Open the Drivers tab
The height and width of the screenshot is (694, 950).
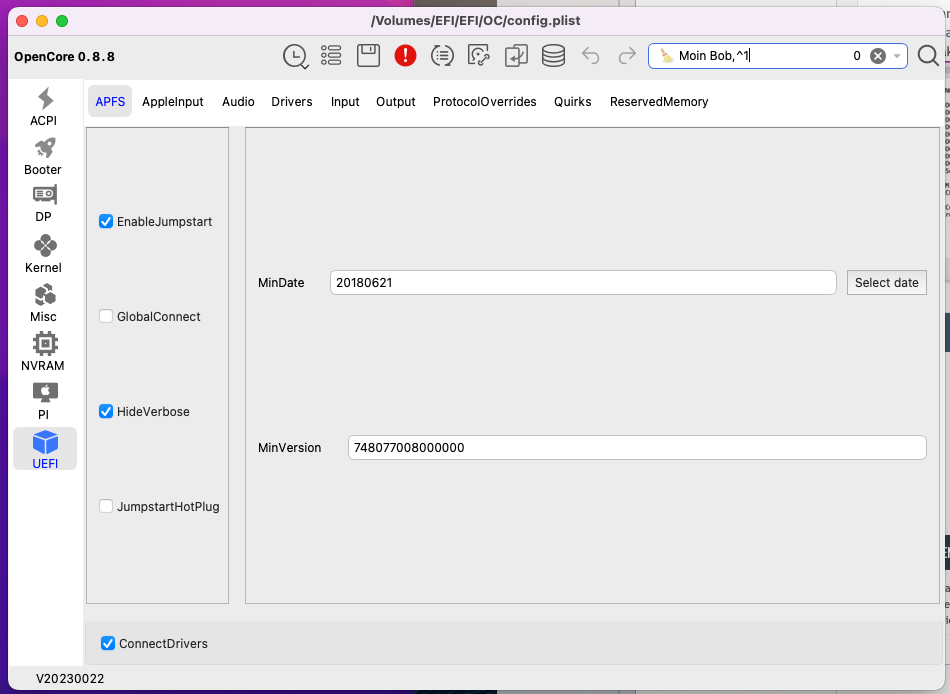291,101
